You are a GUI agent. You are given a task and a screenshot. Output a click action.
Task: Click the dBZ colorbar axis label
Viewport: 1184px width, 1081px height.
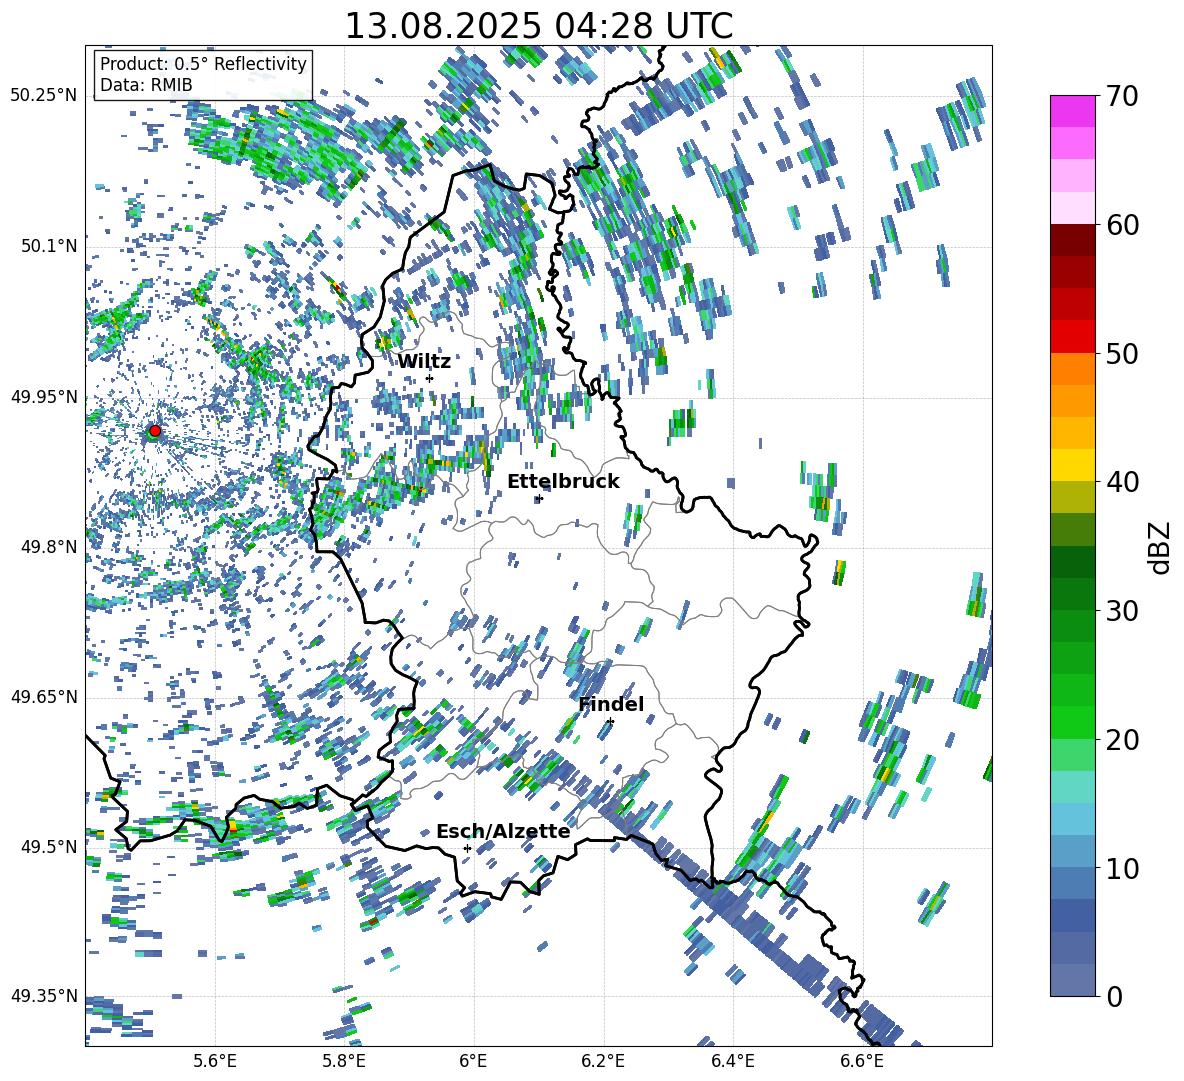pyautogui.click(x=1161, y=547)
